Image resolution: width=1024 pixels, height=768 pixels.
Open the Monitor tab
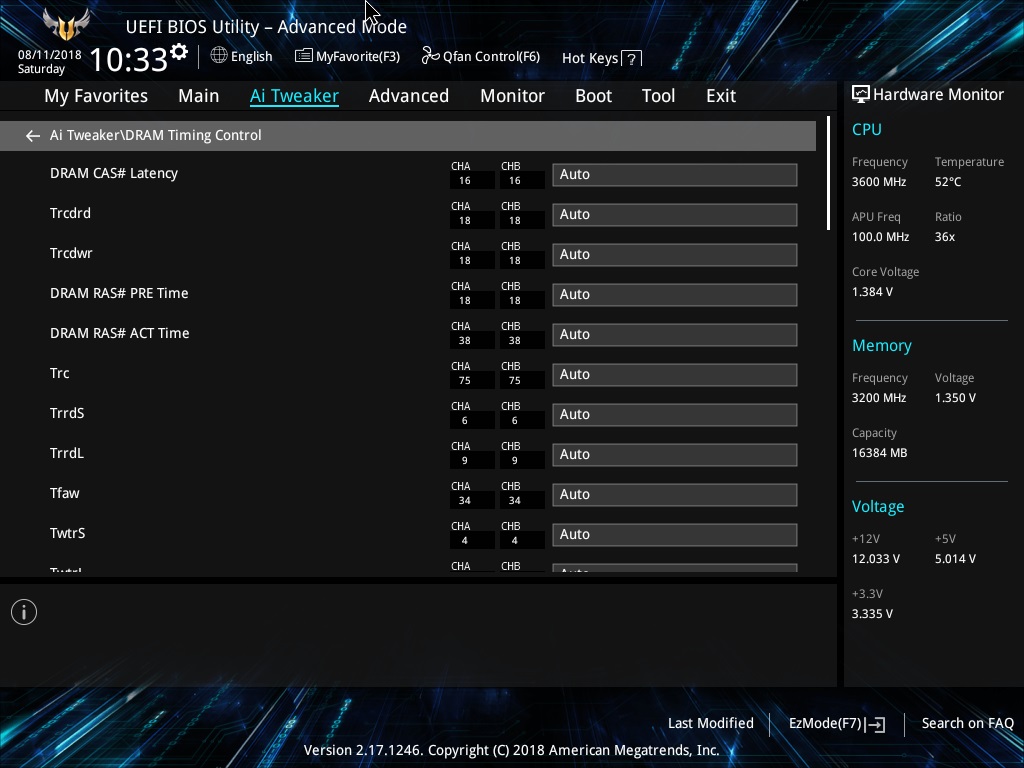(512, 96)
